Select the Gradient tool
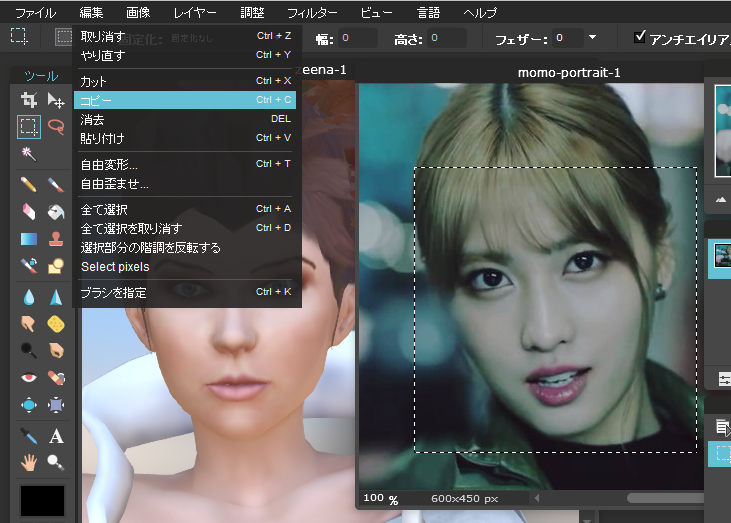 tap(29, 239)
